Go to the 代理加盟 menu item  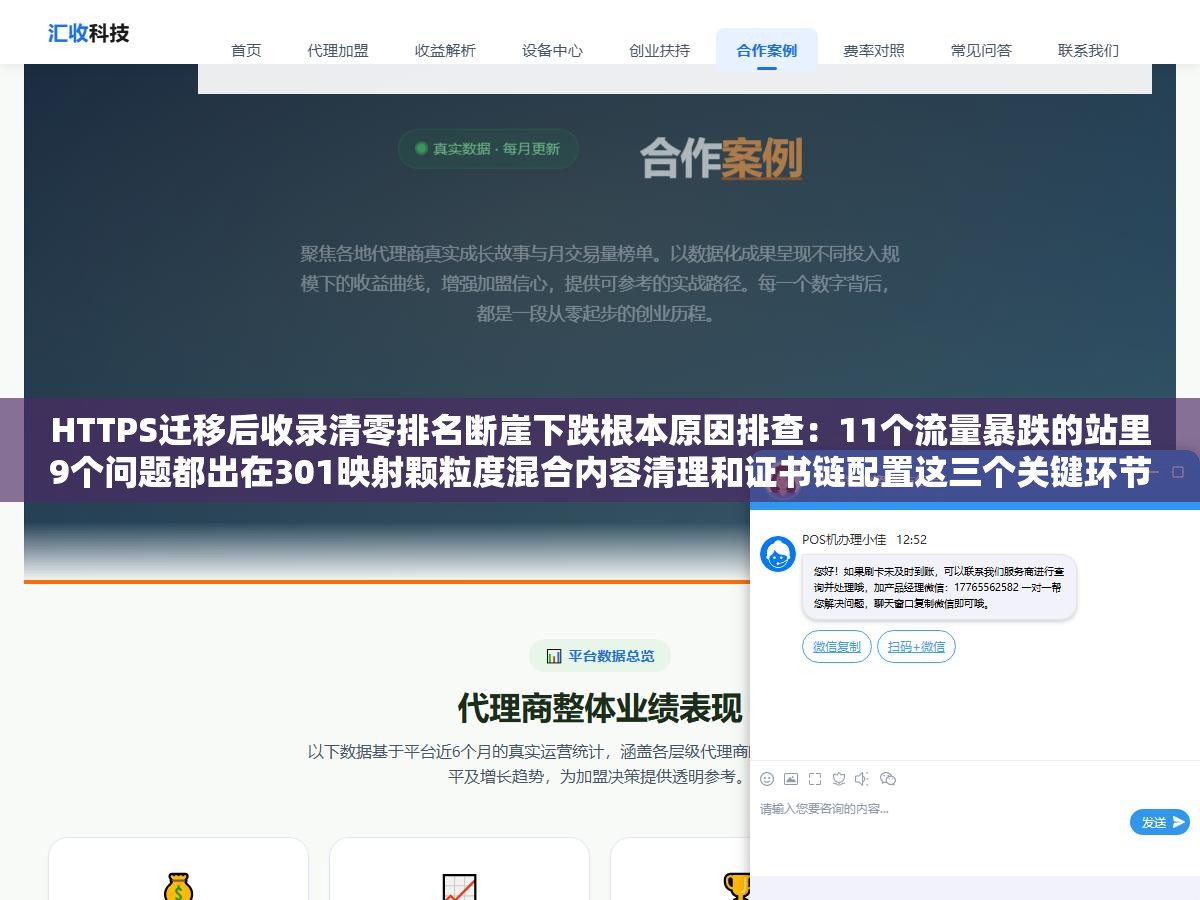pyautogui.click(x=338, y=50)
